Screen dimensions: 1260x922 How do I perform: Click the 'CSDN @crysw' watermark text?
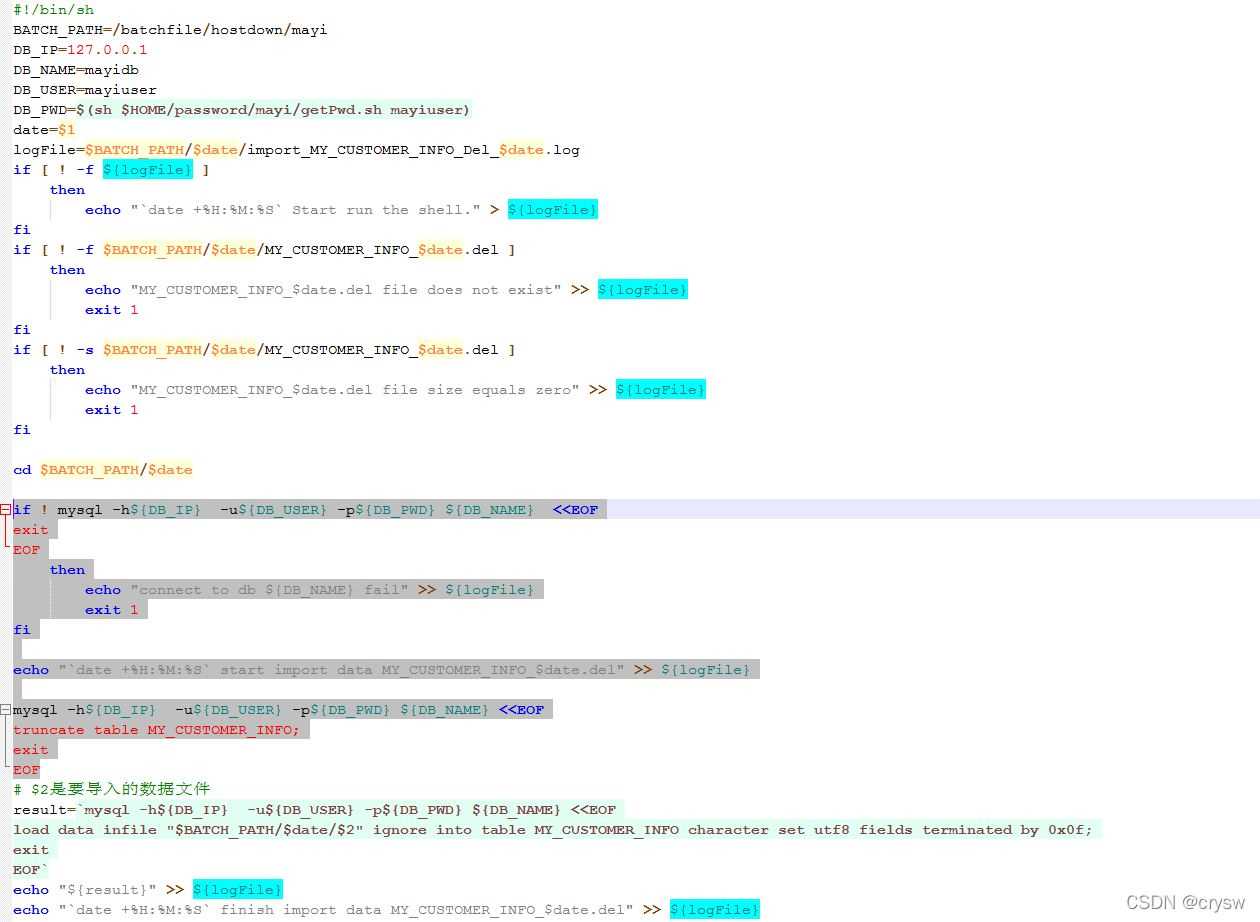pyautogui.click(x=1185, y=902)
